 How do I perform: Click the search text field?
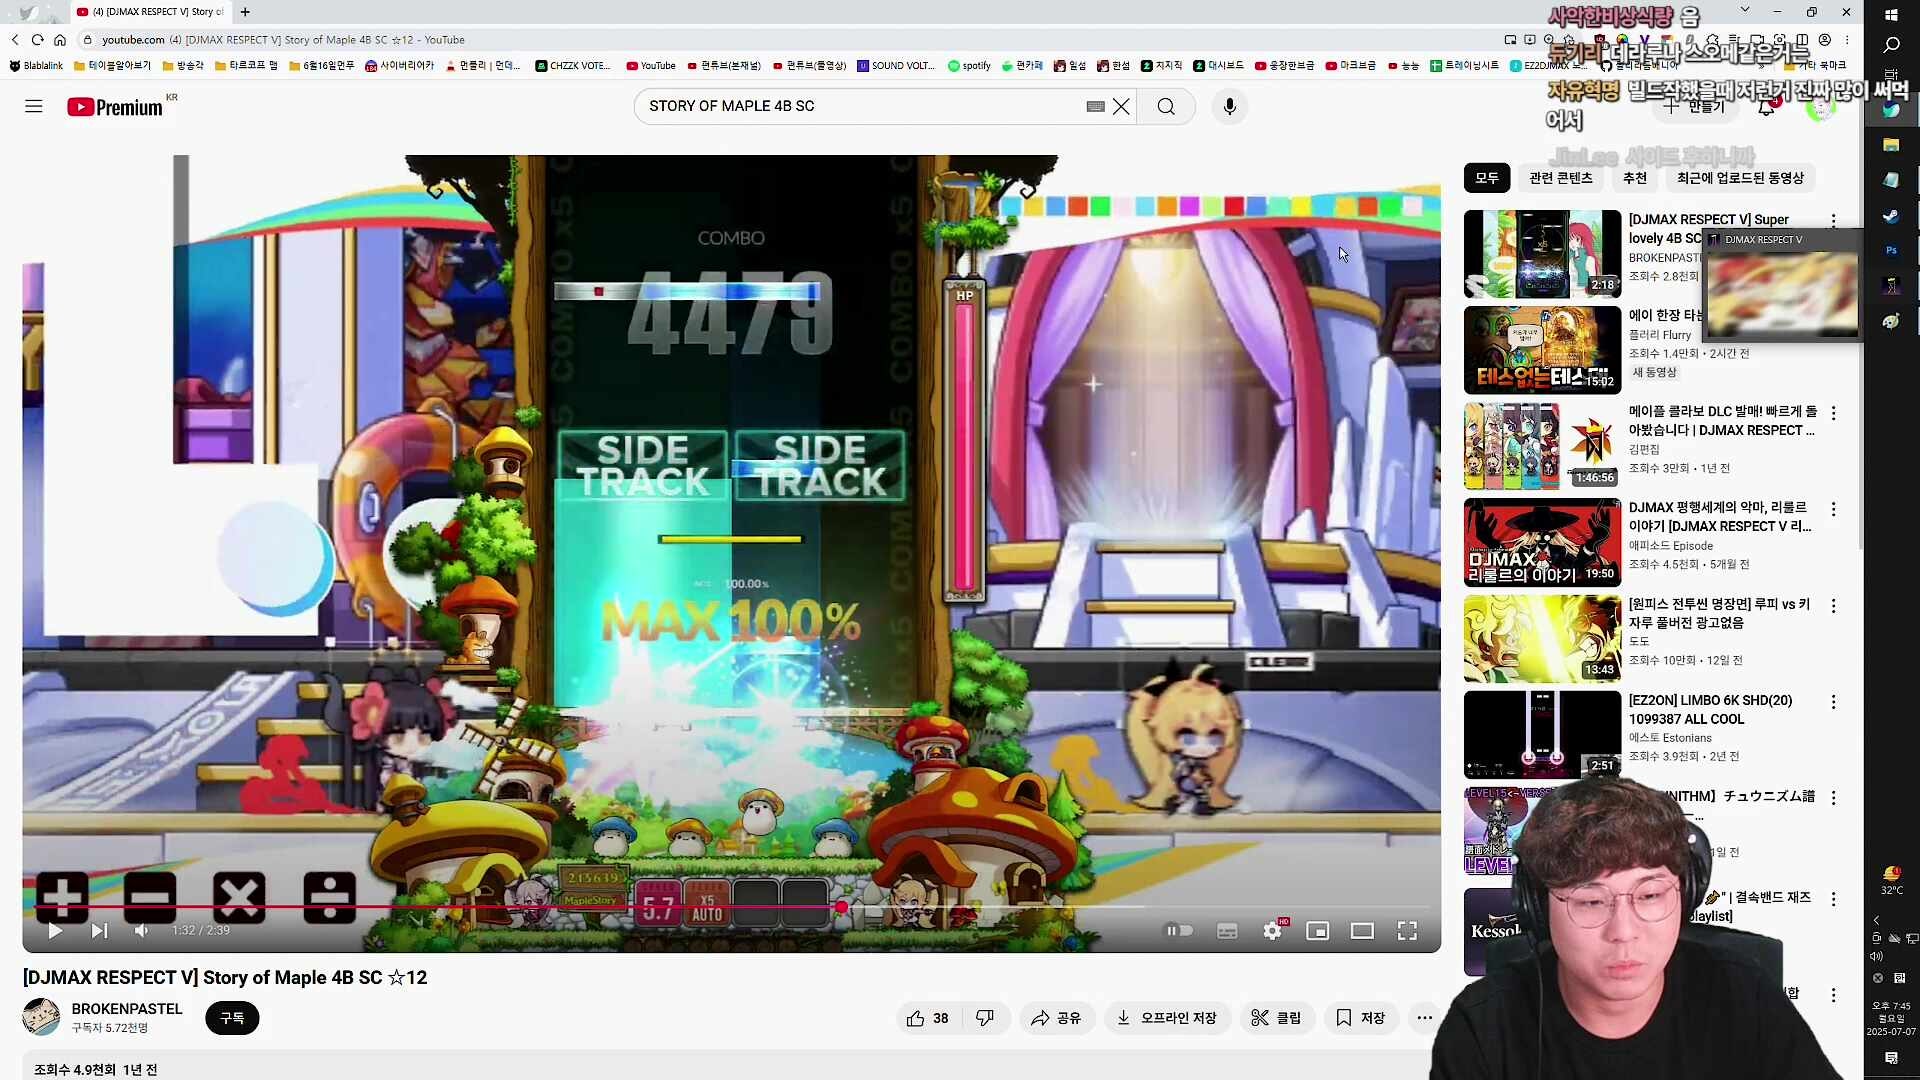860,106
